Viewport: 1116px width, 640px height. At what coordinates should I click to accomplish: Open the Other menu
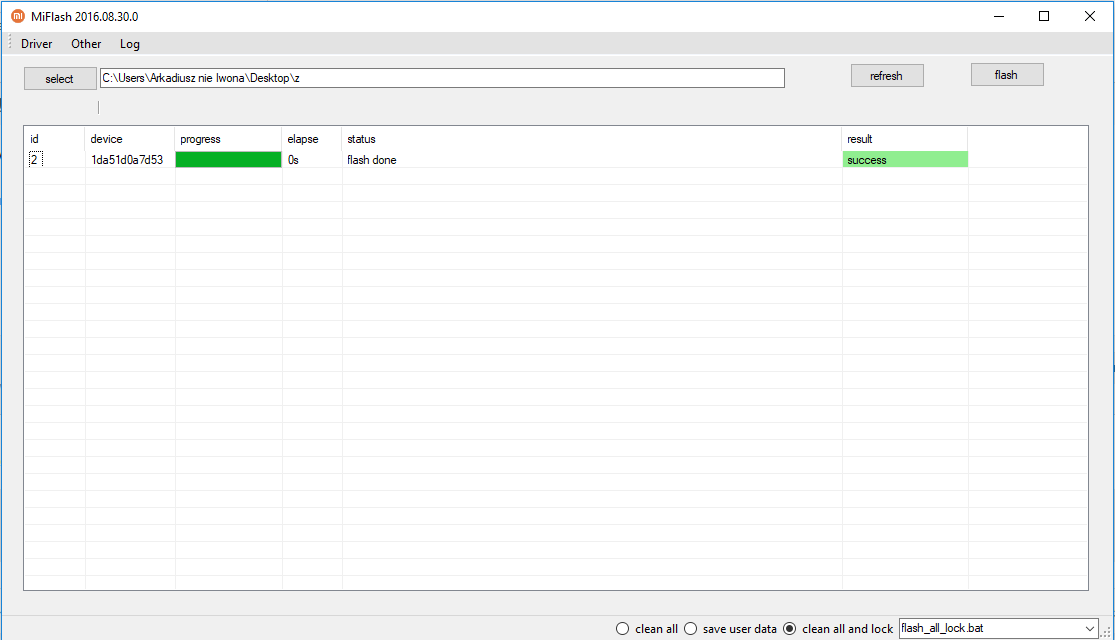(86, 44)
